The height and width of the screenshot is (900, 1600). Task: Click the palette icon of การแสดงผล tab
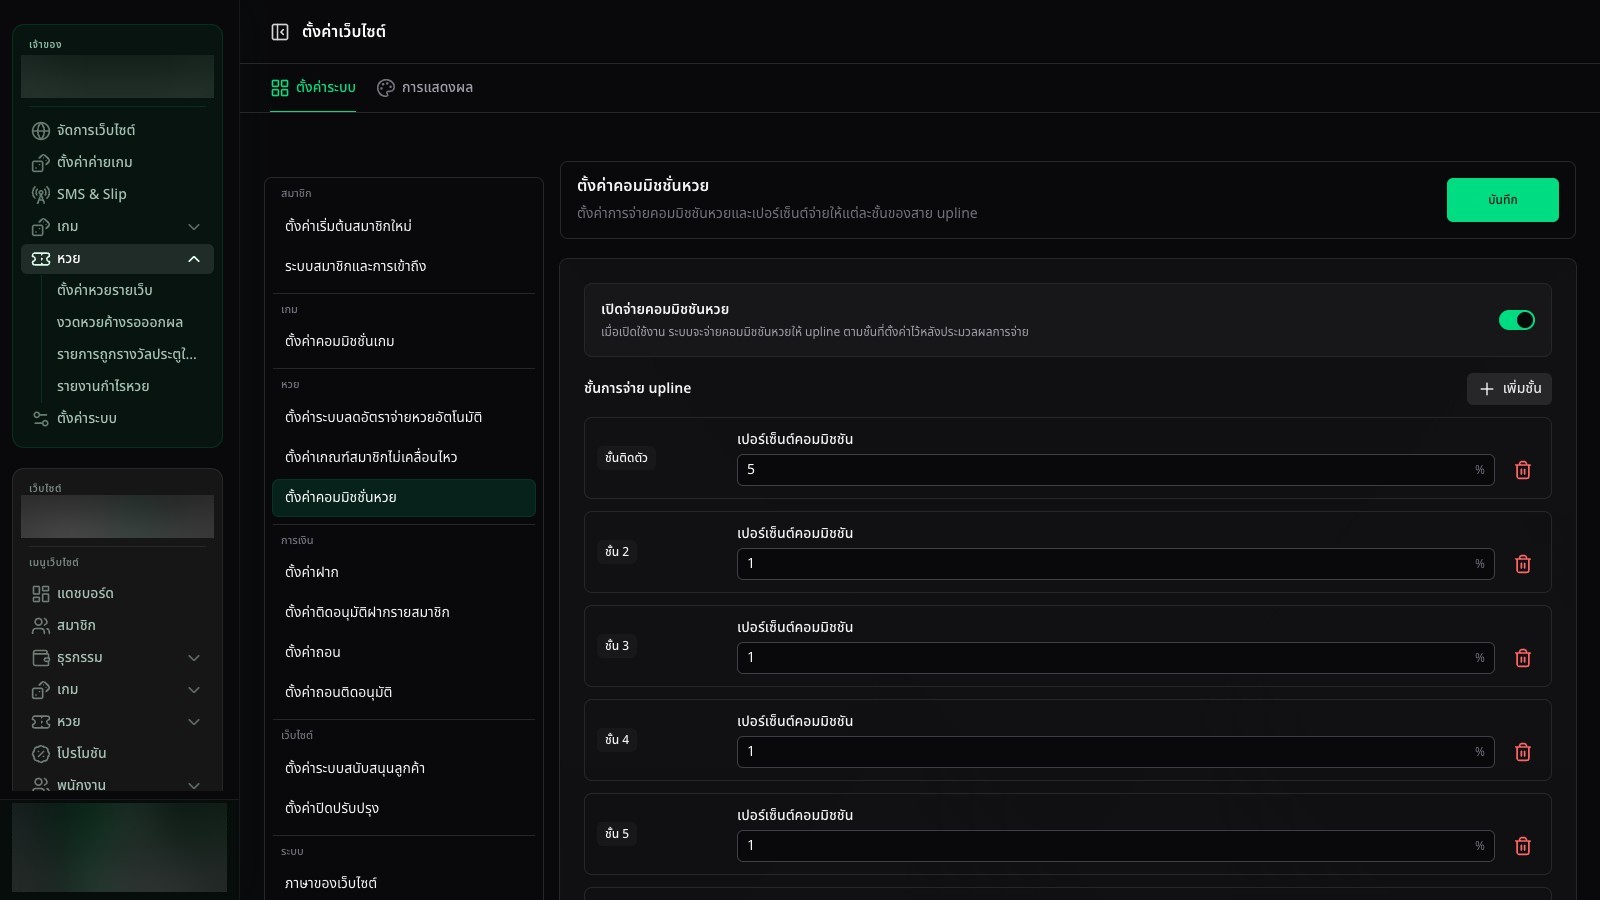point(386,88)
